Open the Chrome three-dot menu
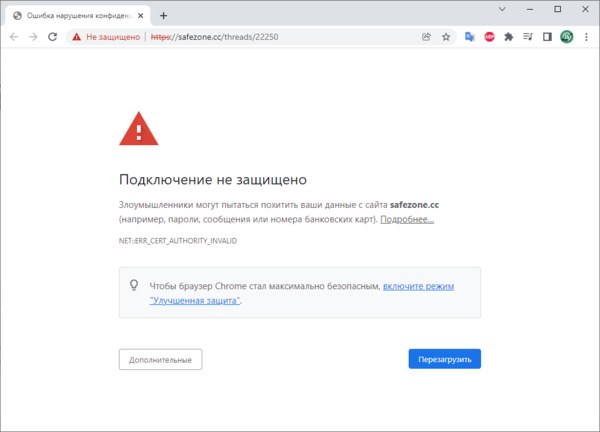This screenshot has width=600, height=432. pyautogui.click(x=585, y=37)
